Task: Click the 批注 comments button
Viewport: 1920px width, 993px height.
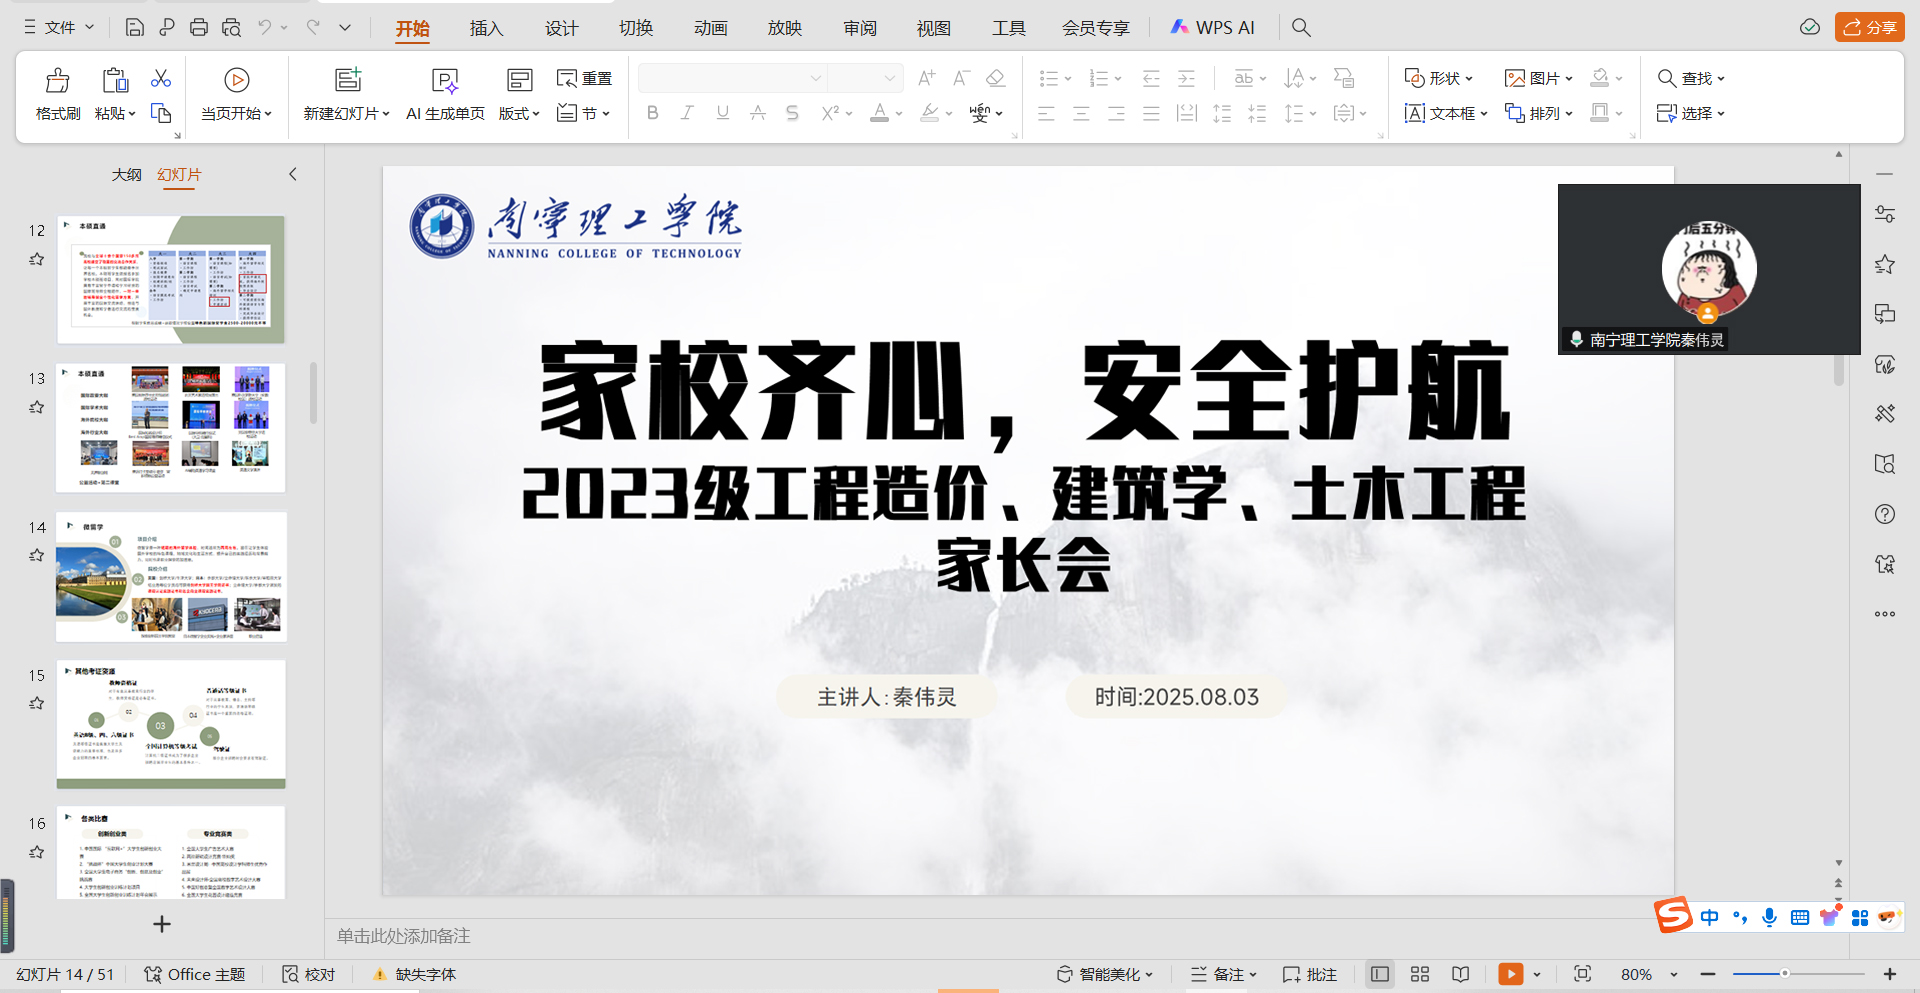Action: (1310, 974)
